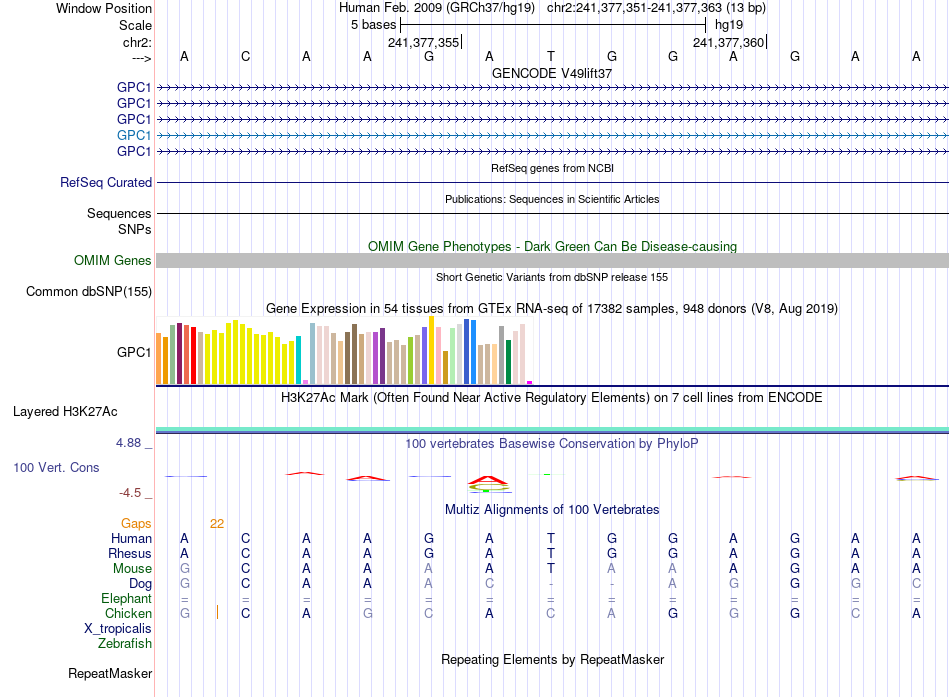Click the tallest gold bar in GTEx chart
The image size is (950, 697).
pos(431,350)
